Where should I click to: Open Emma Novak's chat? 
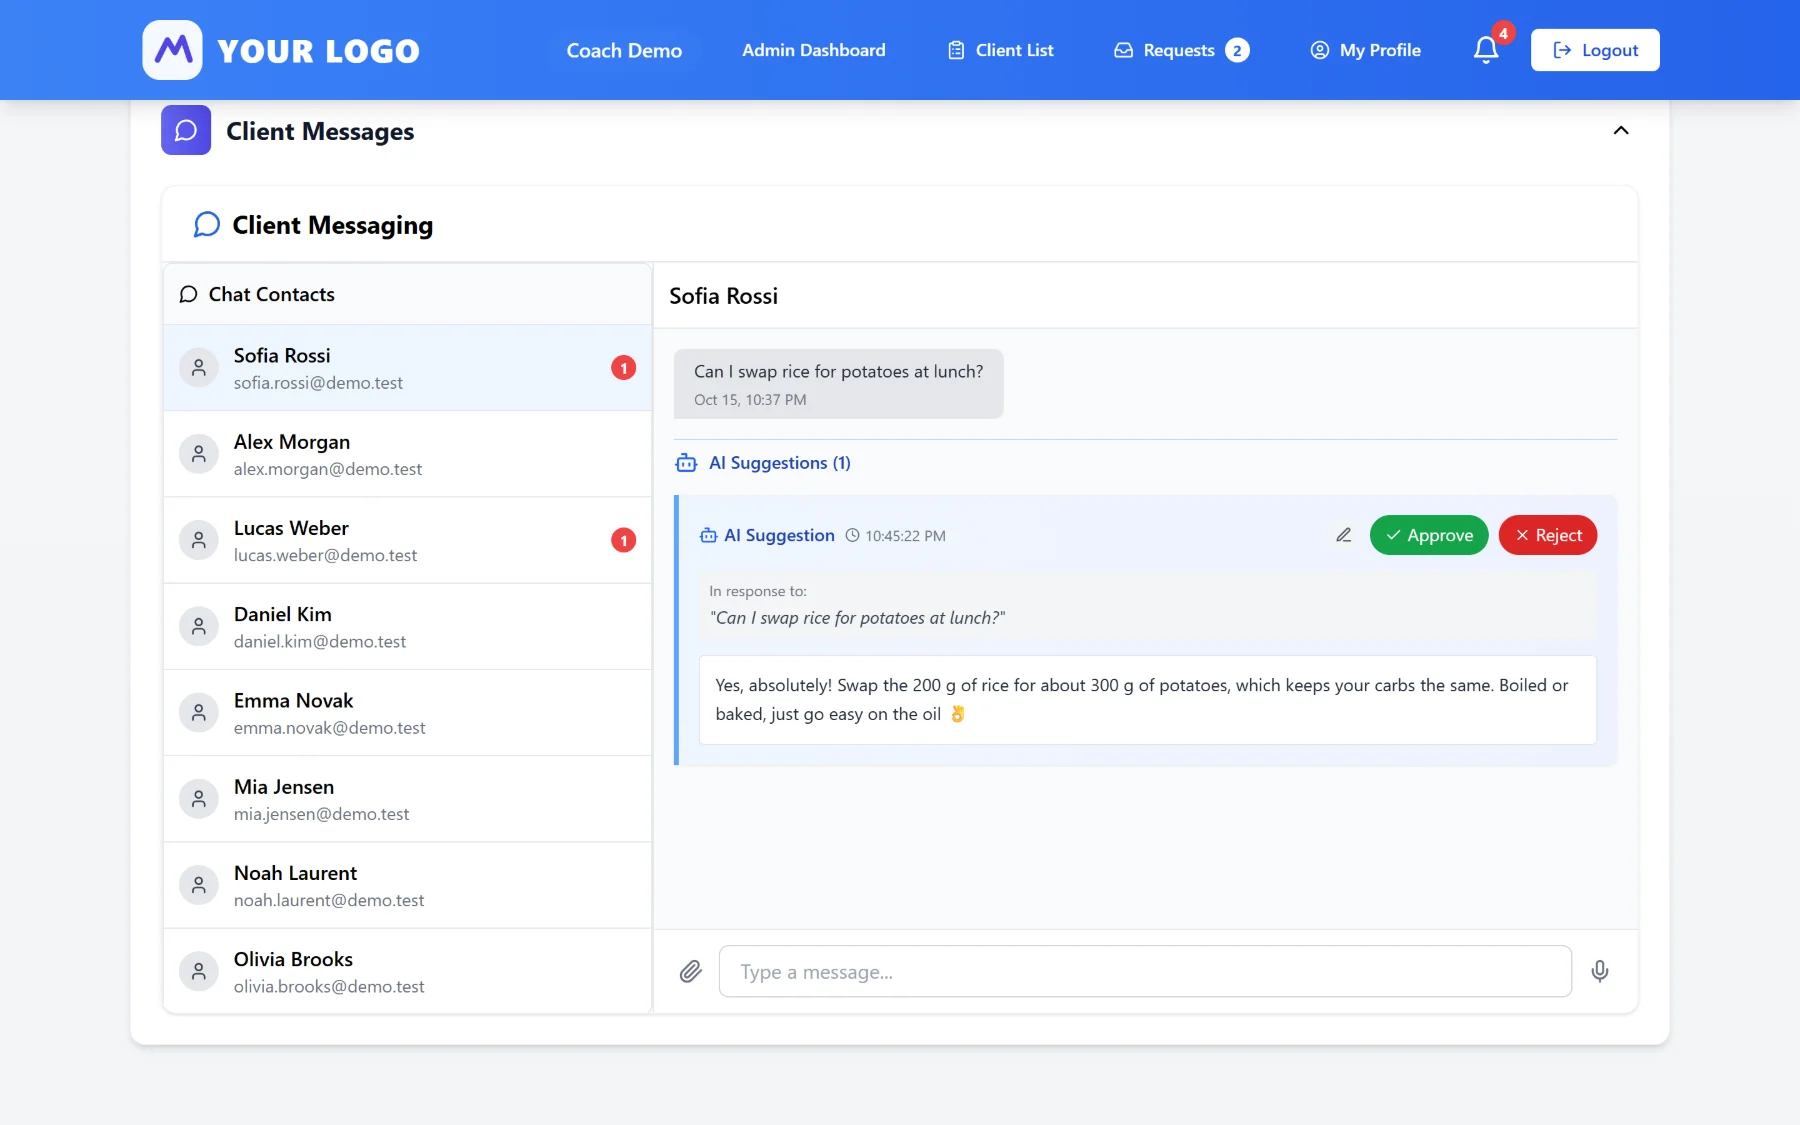pos(408,713)
